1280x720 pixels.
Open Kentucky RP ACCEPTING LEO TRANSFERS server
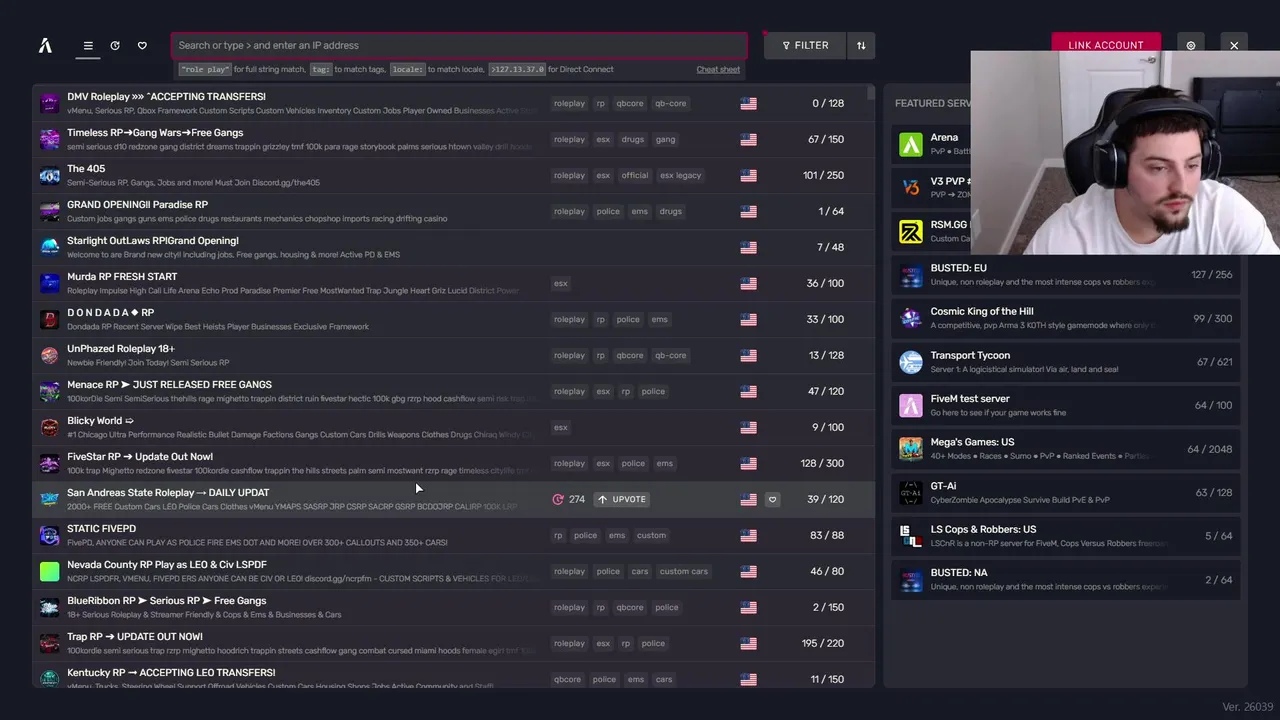click(453, 676)
